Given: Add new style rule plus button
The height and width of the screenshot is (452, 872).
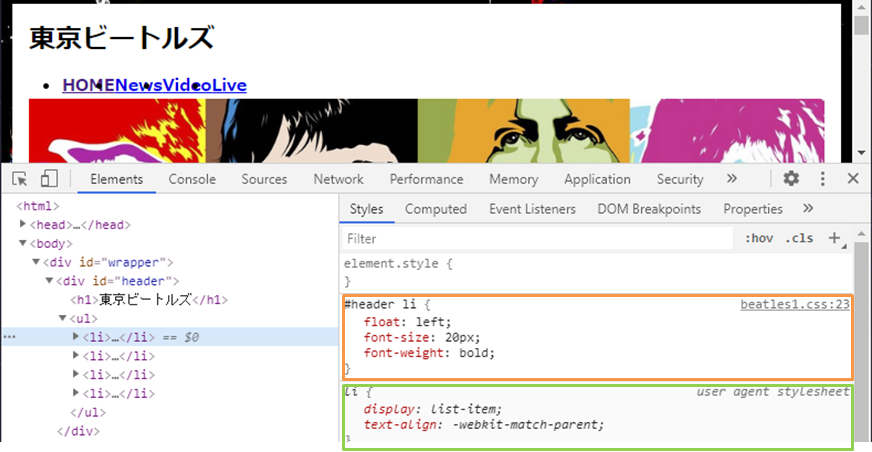Looking at the screenshot, I should point(834,238).
